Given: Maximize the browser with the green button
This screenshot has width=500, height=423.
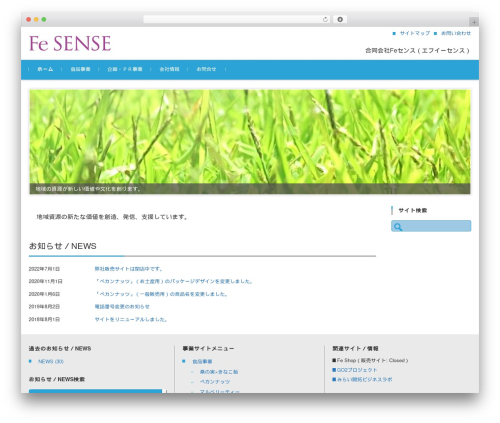Looking at the screenshot, I should point(44,19).
